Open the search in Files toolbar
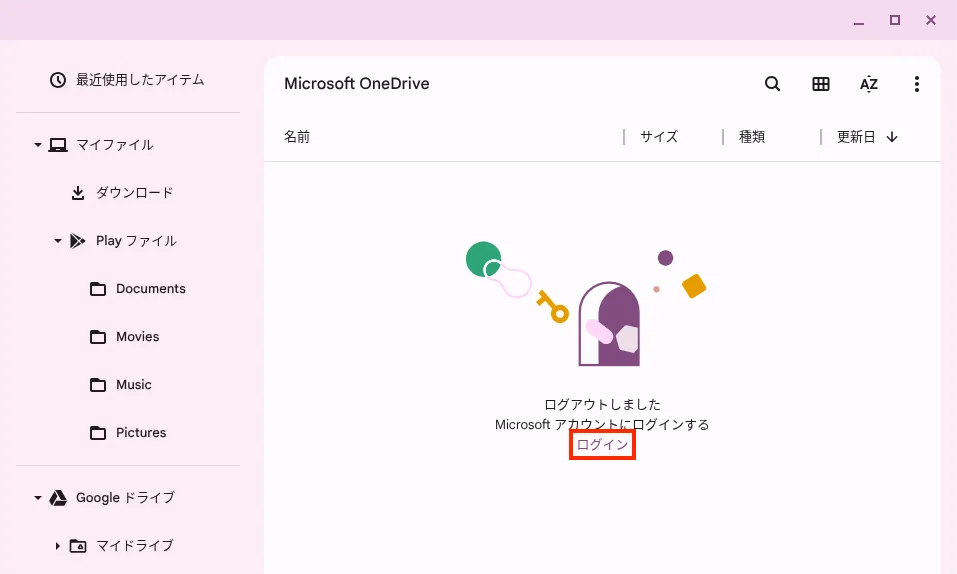This screenshot has height=574, width=957. [772, 84]
